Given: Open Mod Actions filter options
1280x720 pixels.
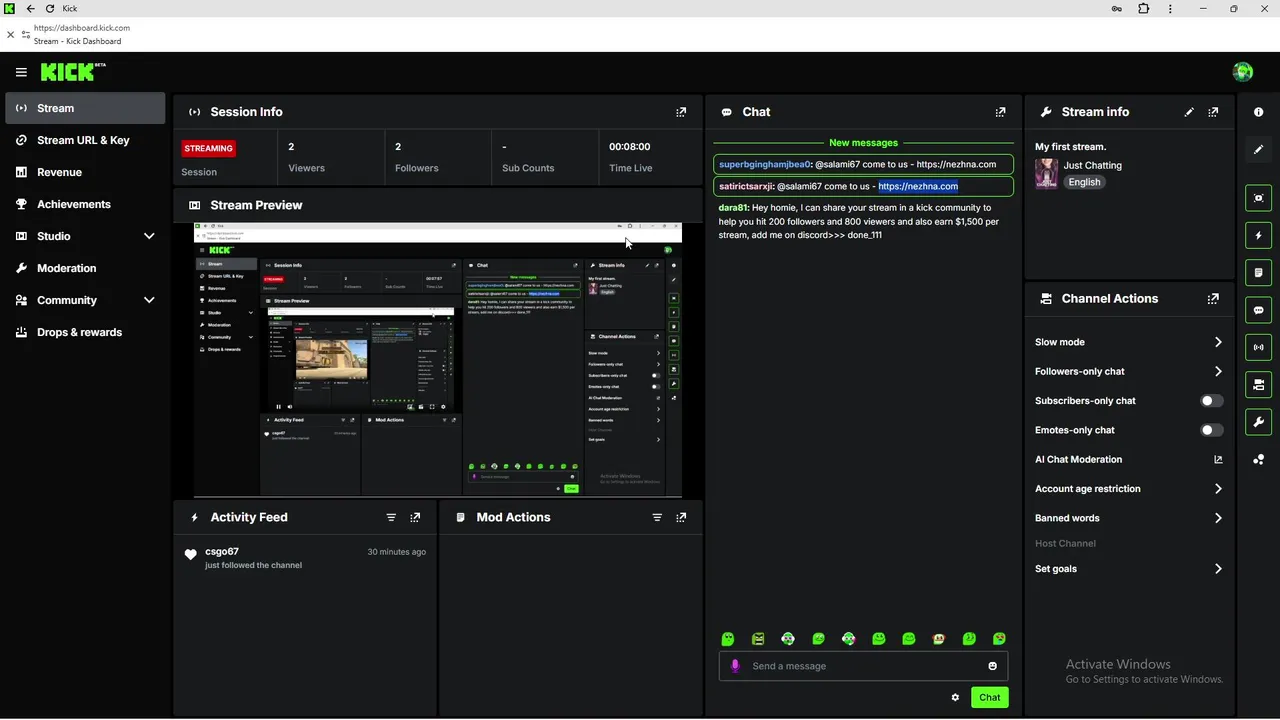Looking at the screenshot, I should coord(657,517).
